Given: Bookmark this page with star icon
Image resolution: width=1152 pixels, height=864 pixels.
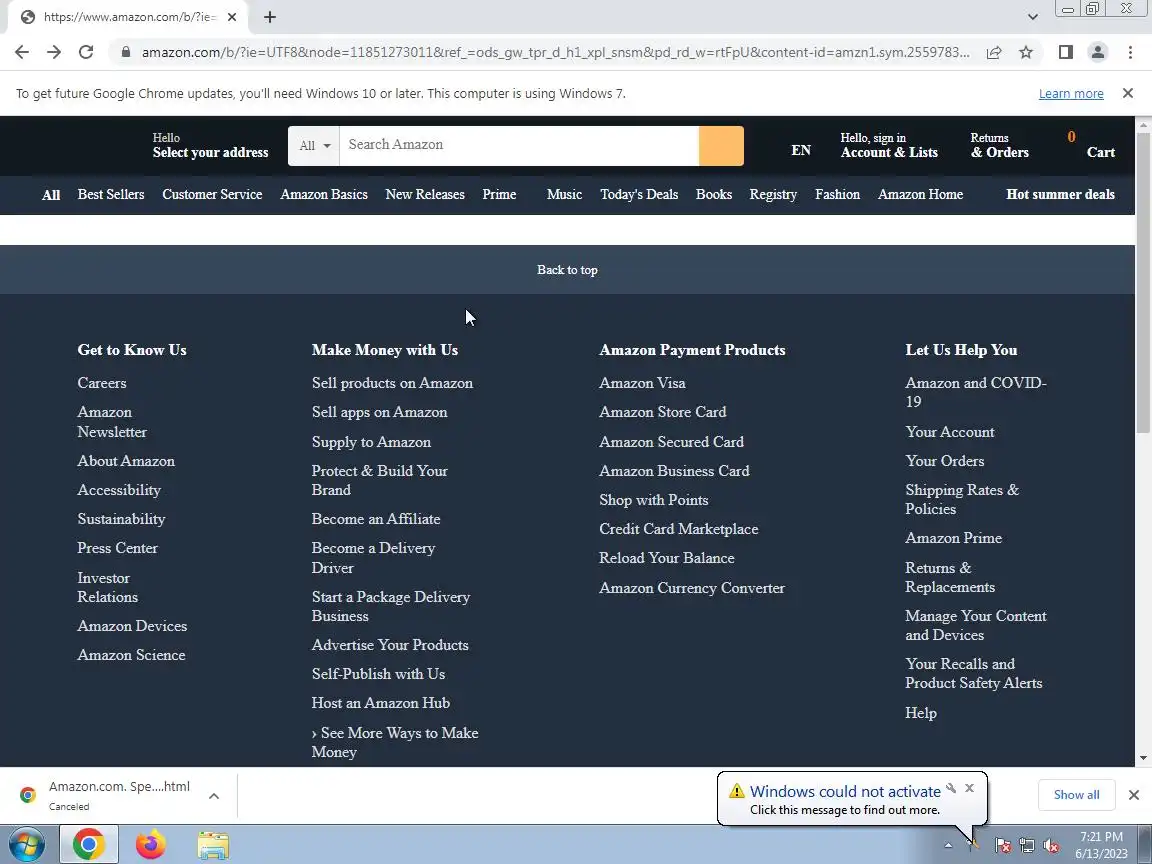Looking at the screenshot, I should click(1026, 52).
